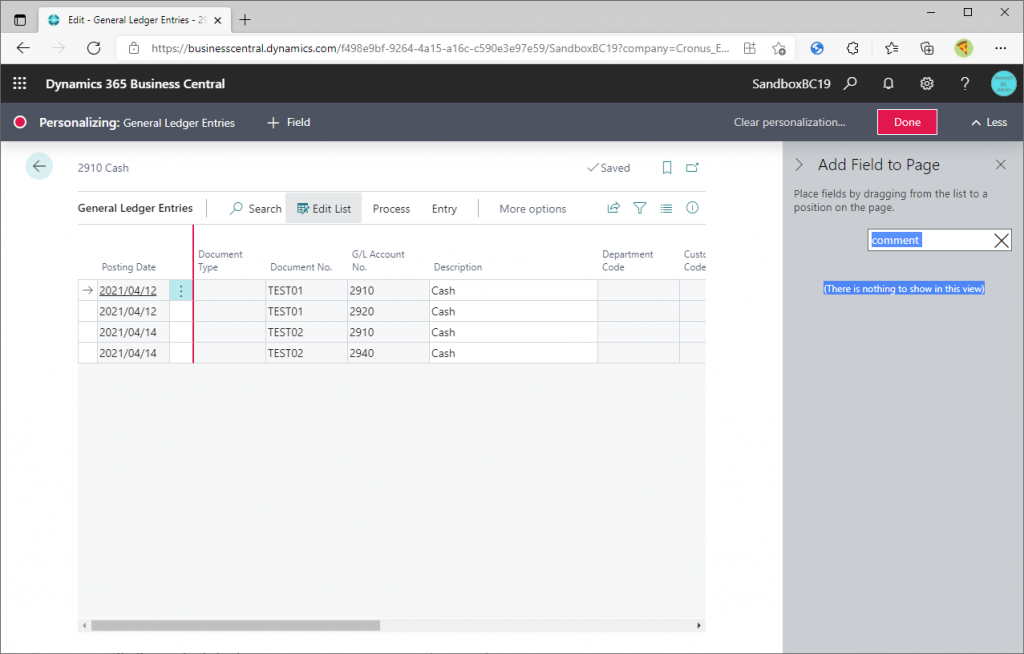This screenshot has width=1024, height=654.
Task: Close the Add Field to Page panel
Action: [1000, 165]
